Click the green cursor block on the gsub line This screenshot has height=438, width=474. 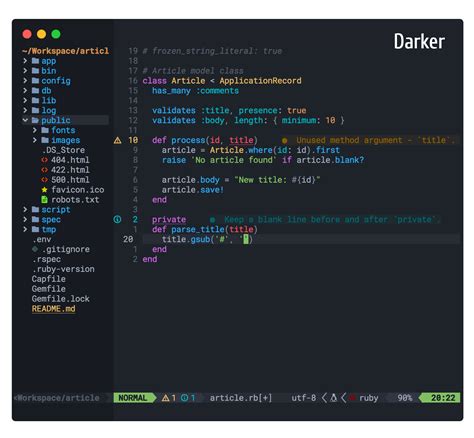click(246, 239)
